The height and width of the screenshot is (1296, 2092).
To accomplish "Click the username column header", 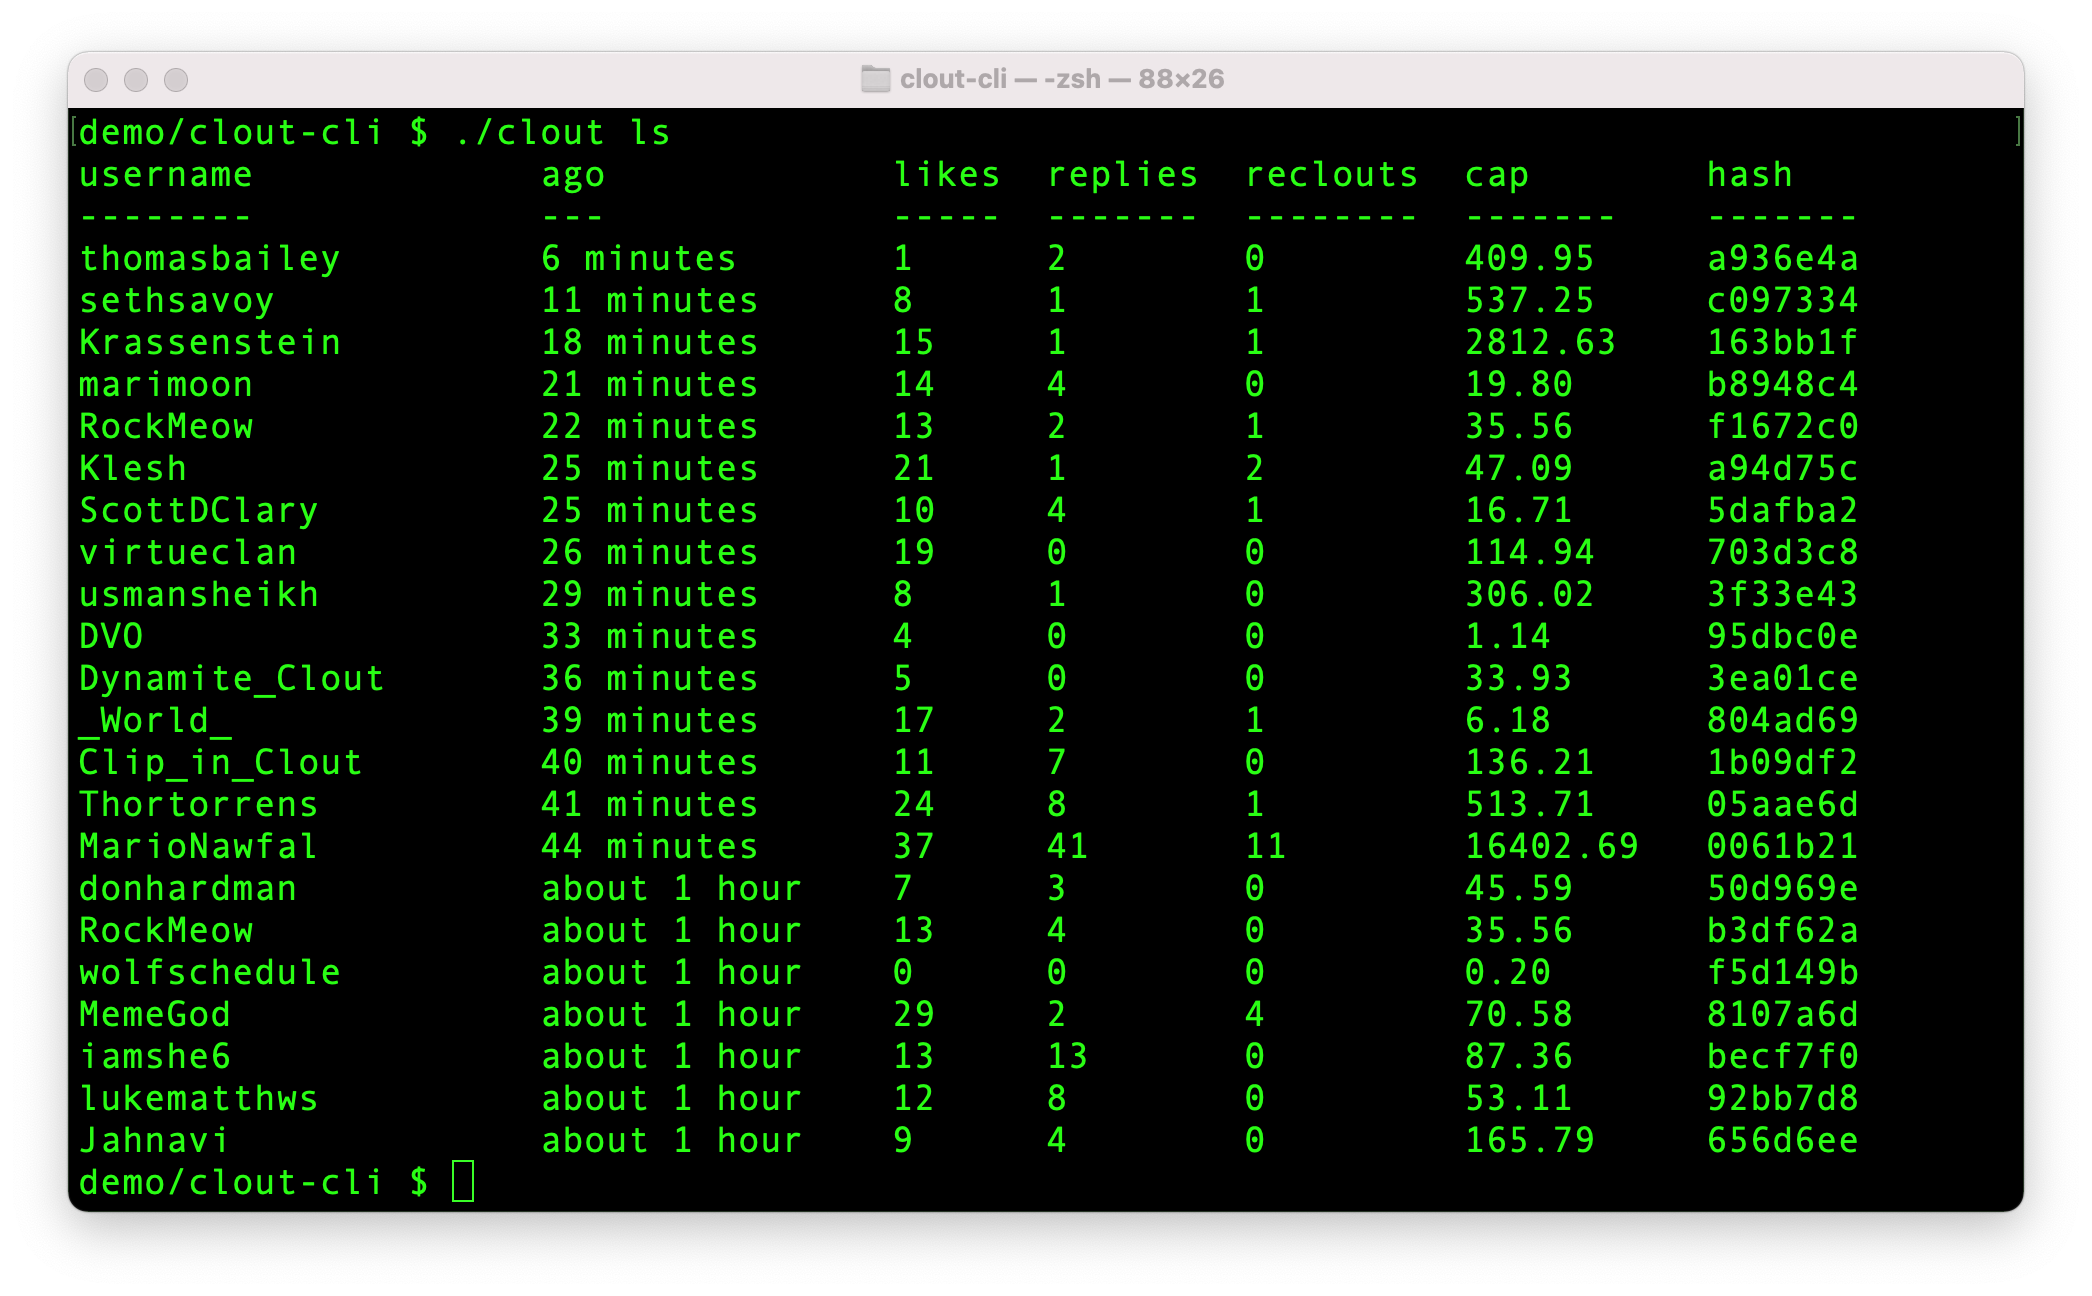I will coord(166,175).
